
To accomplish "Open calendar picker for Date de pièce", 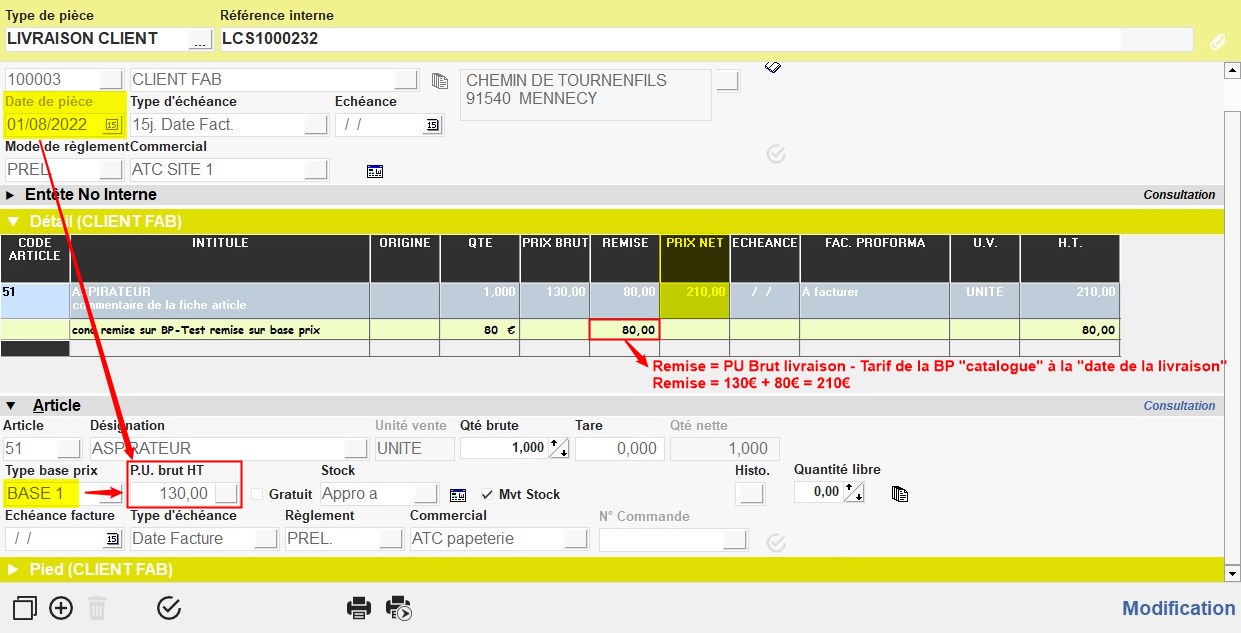I will [112, 125].
